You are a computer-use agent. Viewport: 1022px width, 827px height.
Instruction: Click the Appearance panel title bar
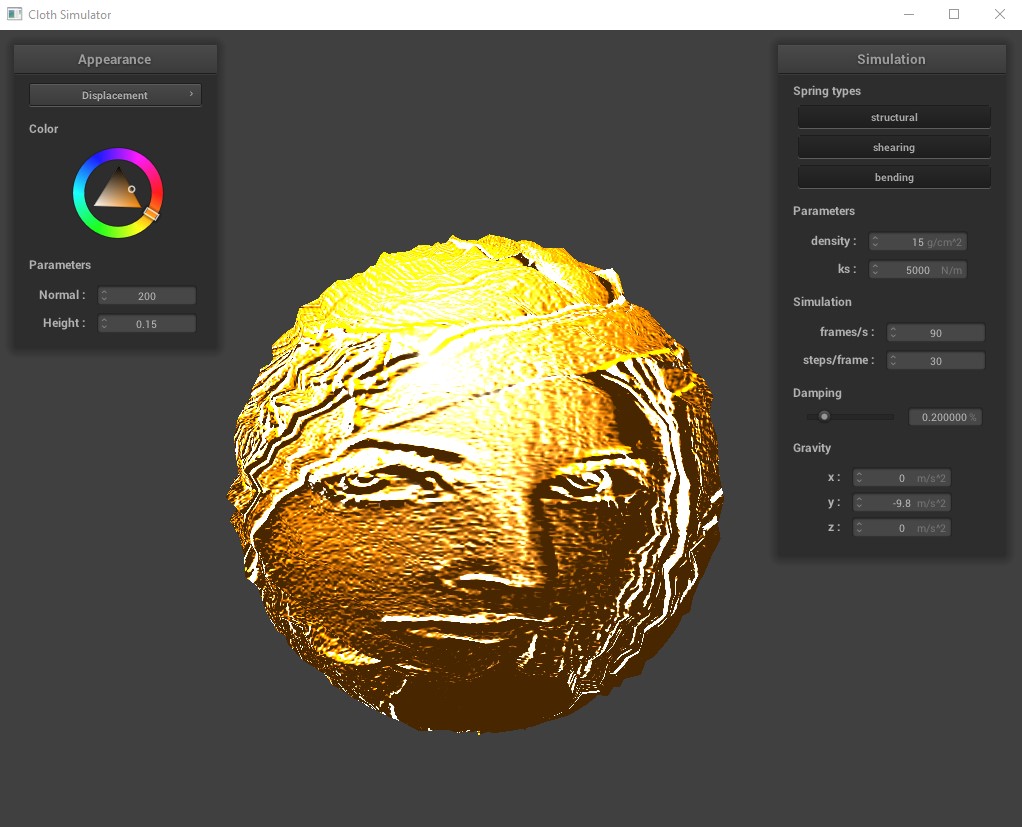[x=115, y=59]
